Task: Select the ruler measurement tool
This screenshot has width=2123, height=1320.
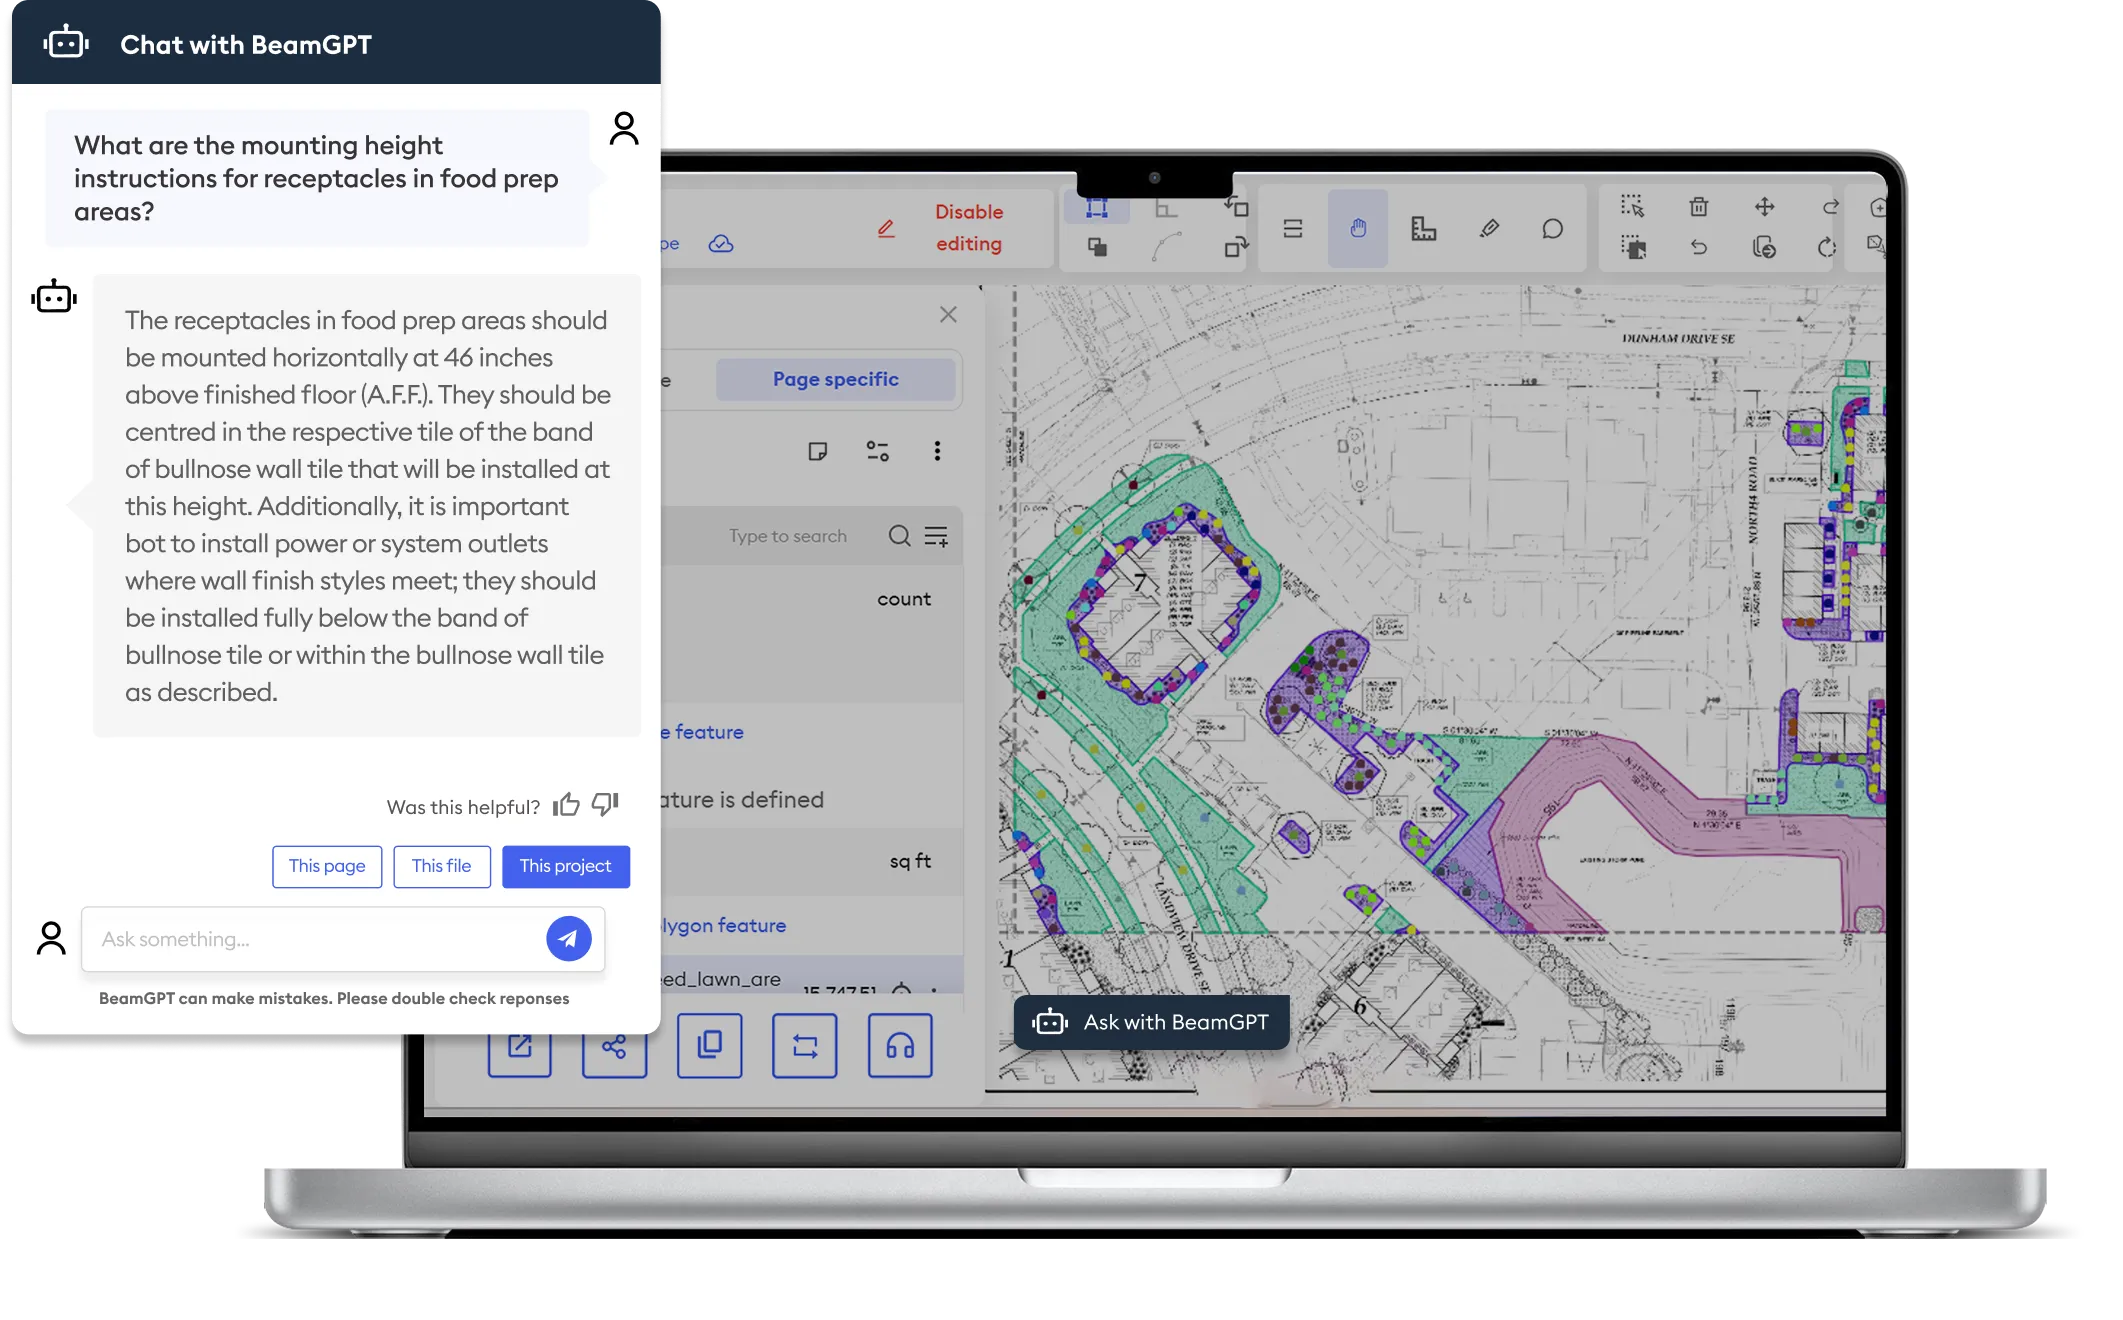Action: pos(1423,229)
